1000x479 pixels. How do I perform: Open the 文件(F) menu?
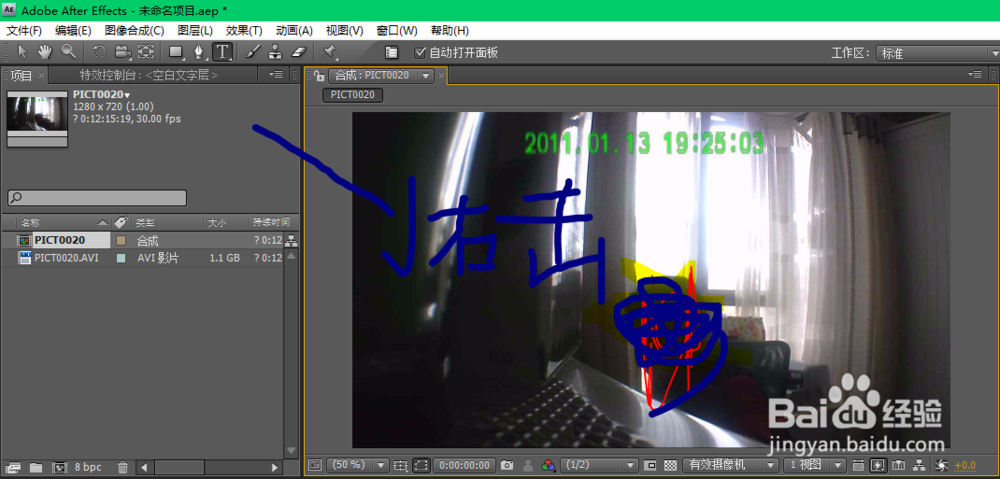tap(24, 31)
